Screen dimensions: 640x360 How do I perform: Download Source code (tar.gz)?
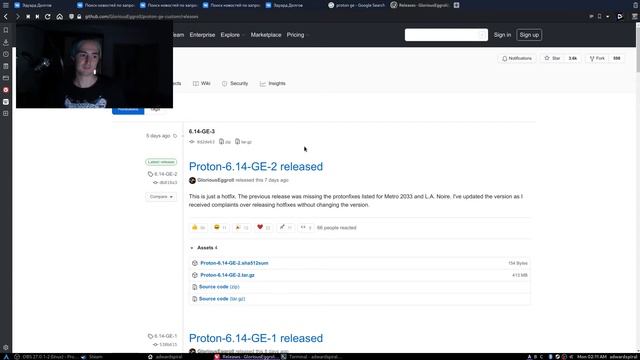pyautogui.click(x=222, y=299)
